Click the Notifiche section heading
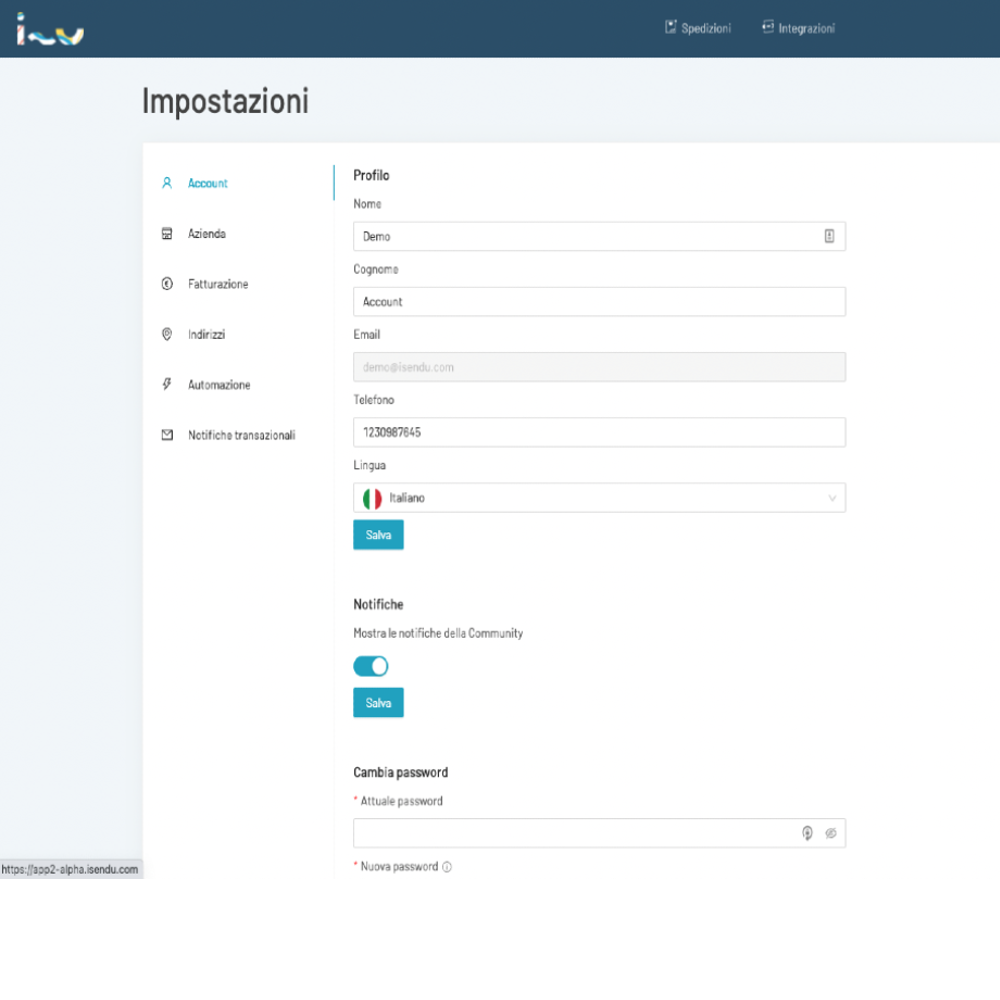 pyautogui.click(x=378, y=604)
